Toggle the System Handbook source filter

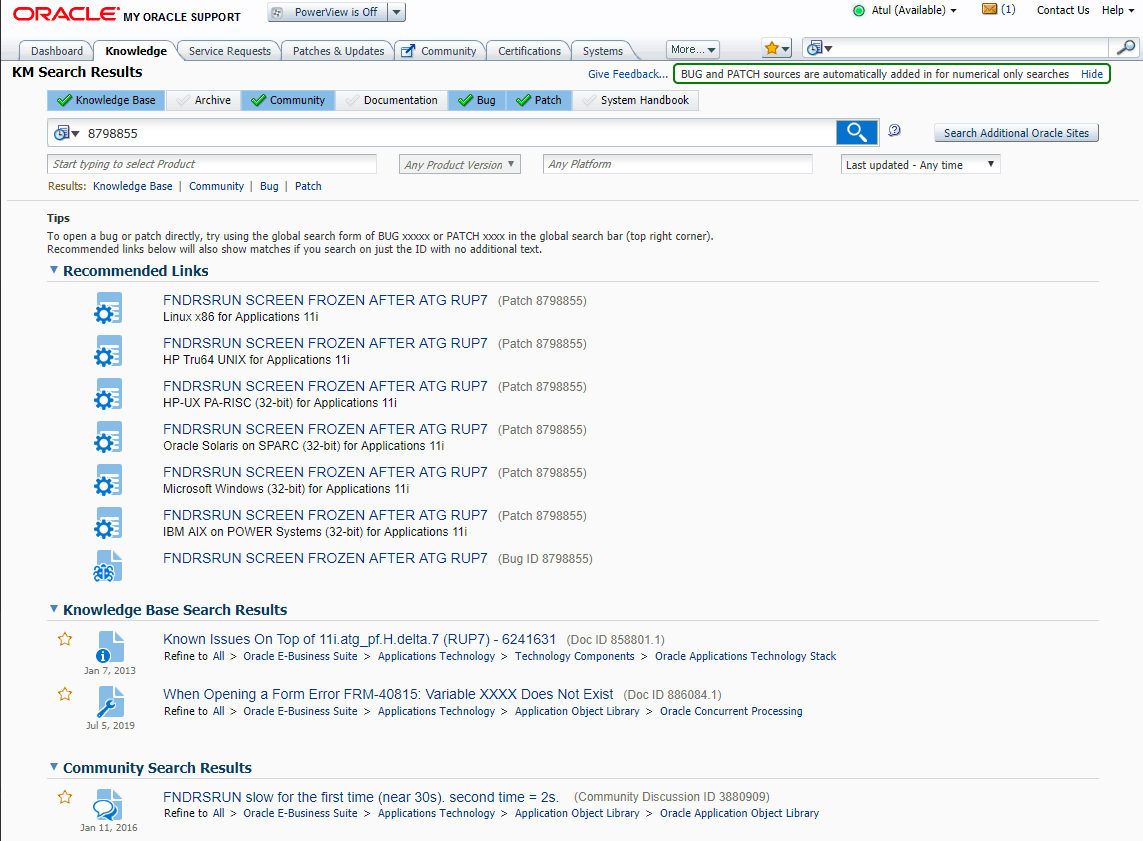coord(636,100)
